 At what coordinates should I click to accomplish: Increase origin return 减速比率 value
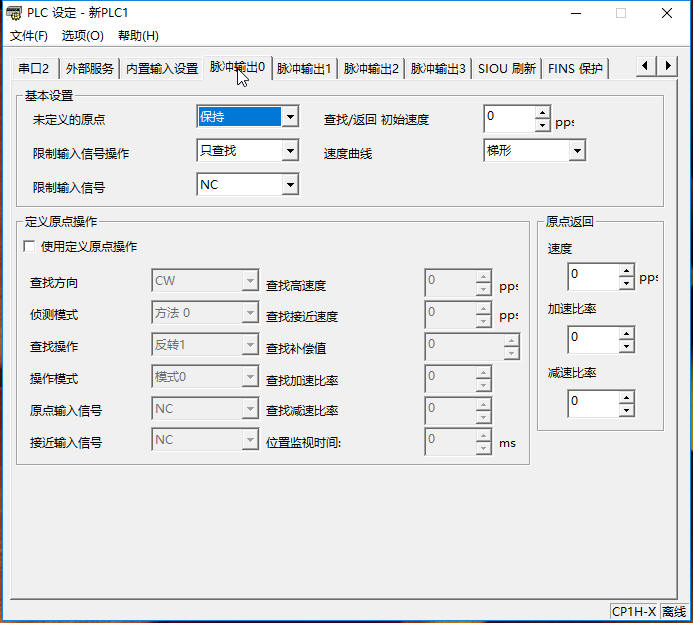click(626, 397)
